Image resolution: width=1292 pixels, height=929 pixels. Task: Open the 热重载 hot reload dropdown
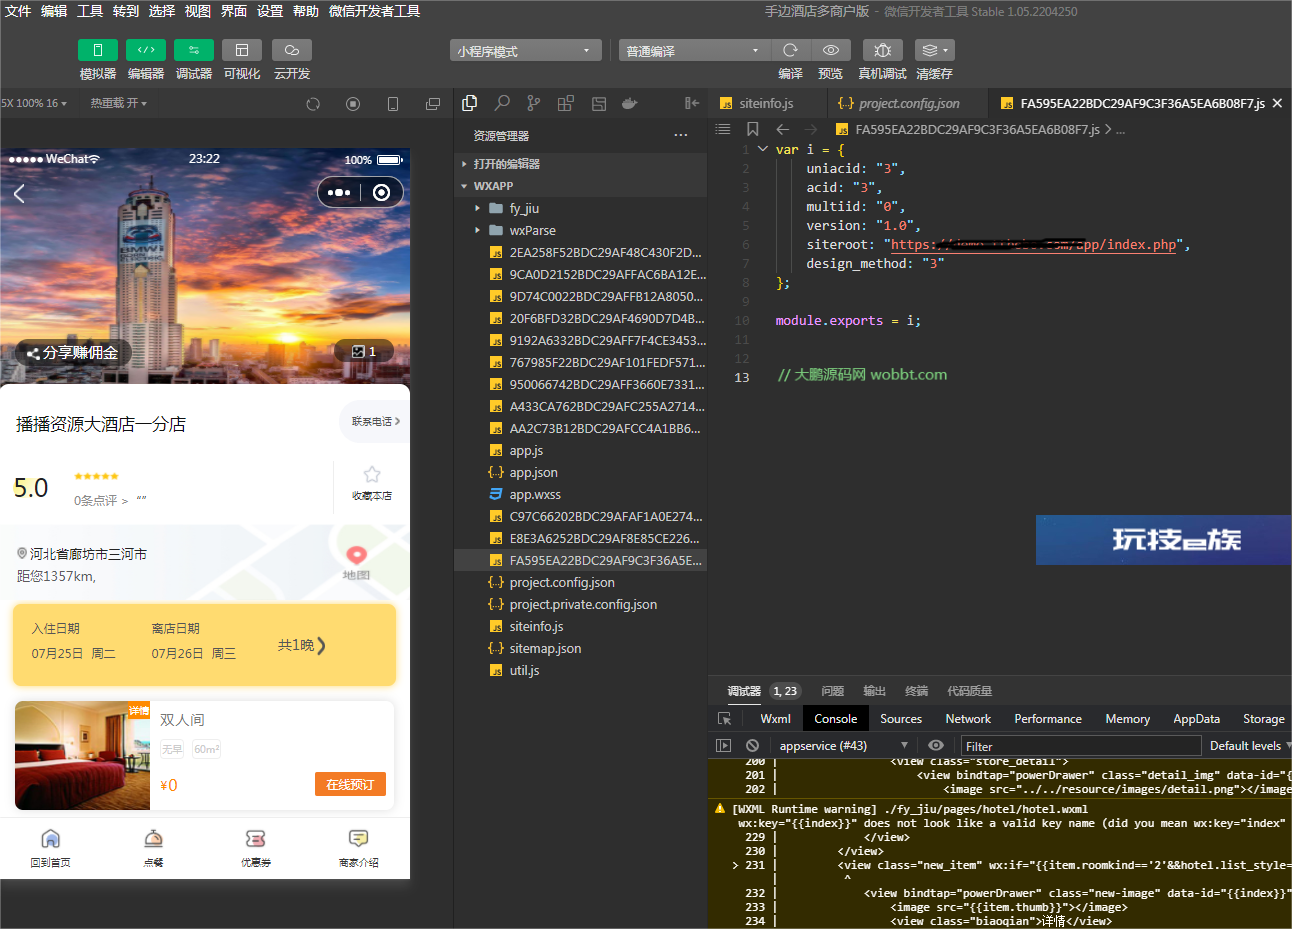119,103
